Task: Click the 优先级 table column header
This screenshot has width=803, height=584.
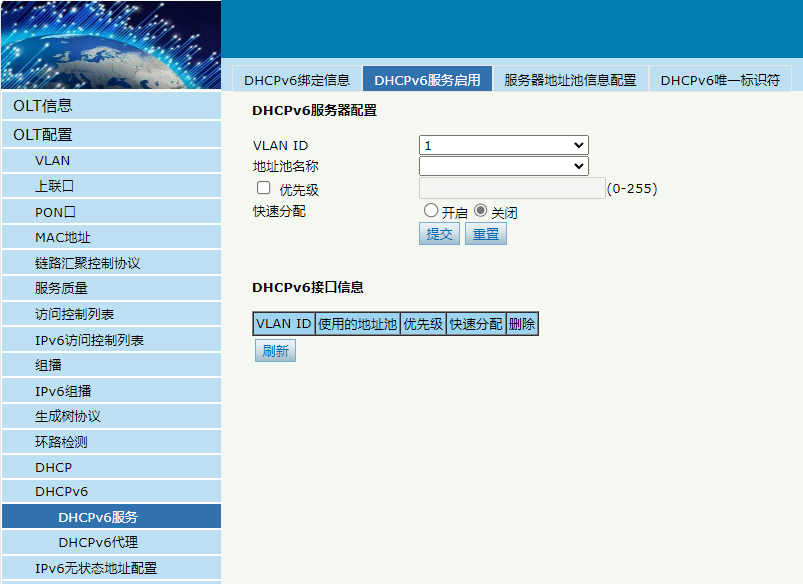Action: click(423, 324)
